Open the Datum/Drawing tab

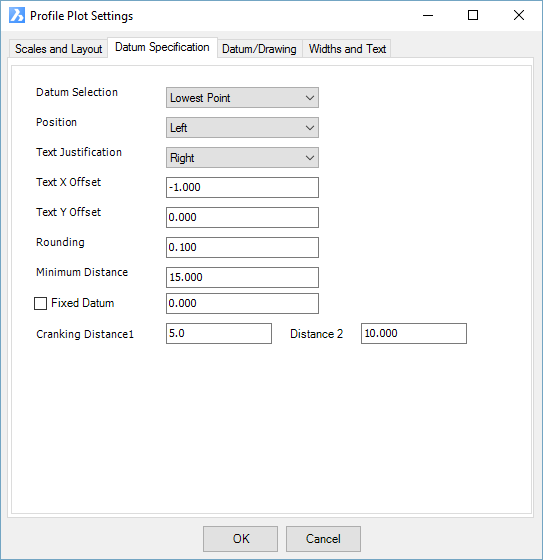(259, 49)
